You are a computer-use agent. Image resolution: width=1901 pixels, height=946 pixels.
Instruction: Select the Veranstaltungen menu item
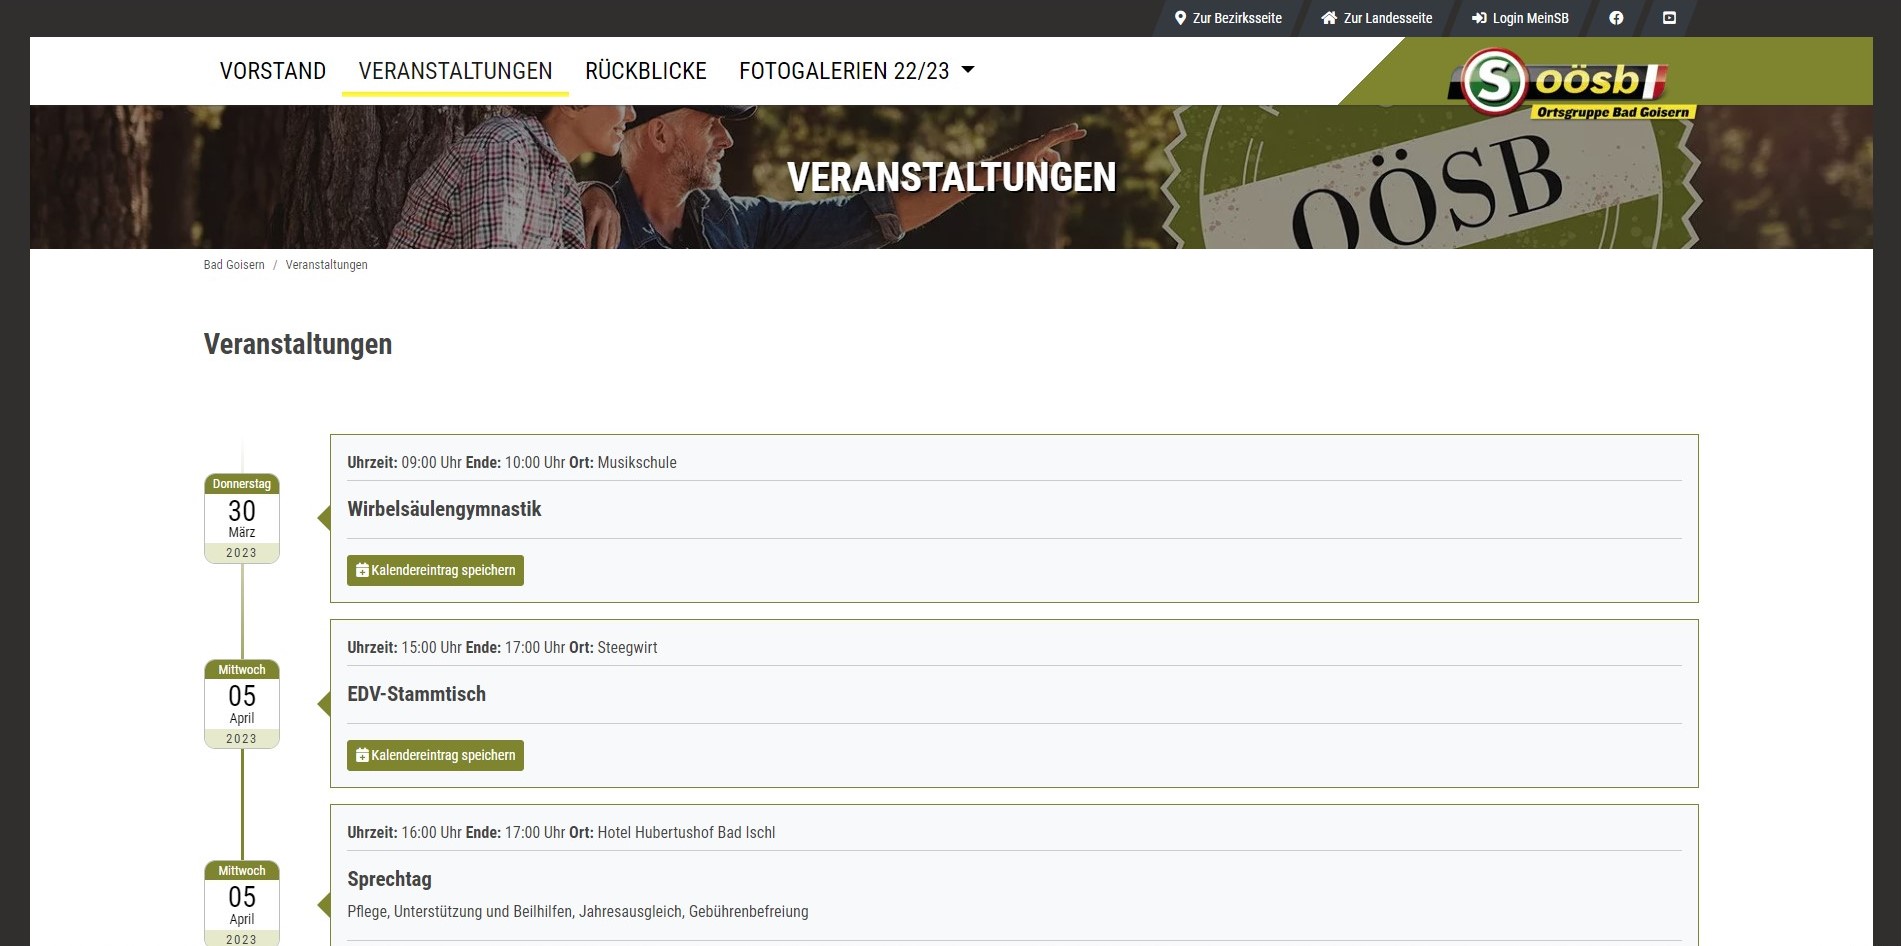pyautogui.click(x=455, y=71)
